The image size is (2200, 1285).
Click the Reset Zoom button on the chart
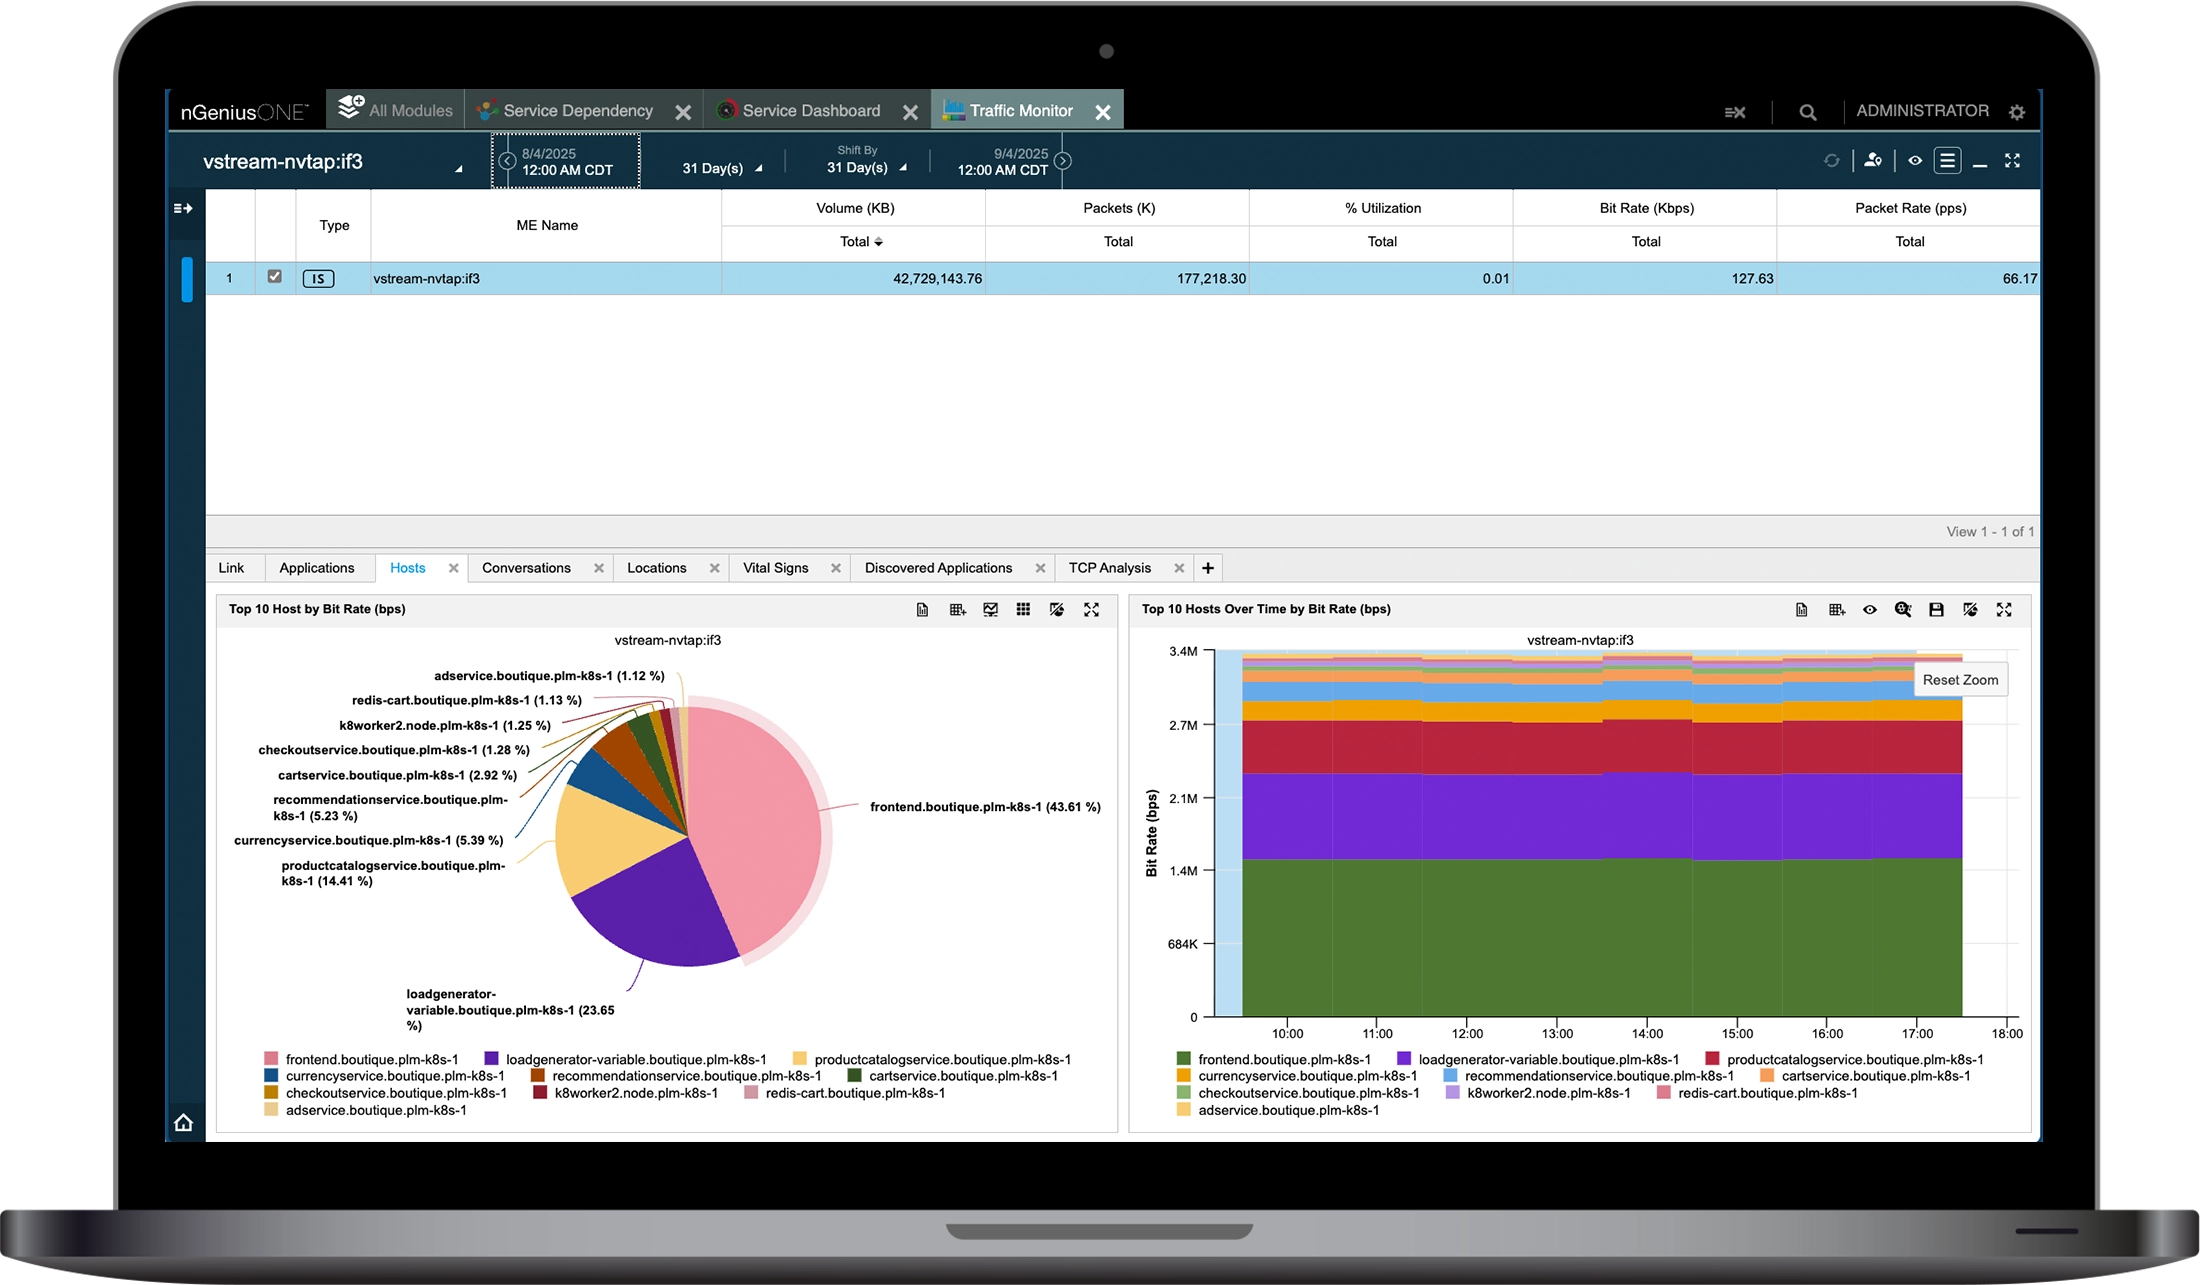[x=1960, y=679]
